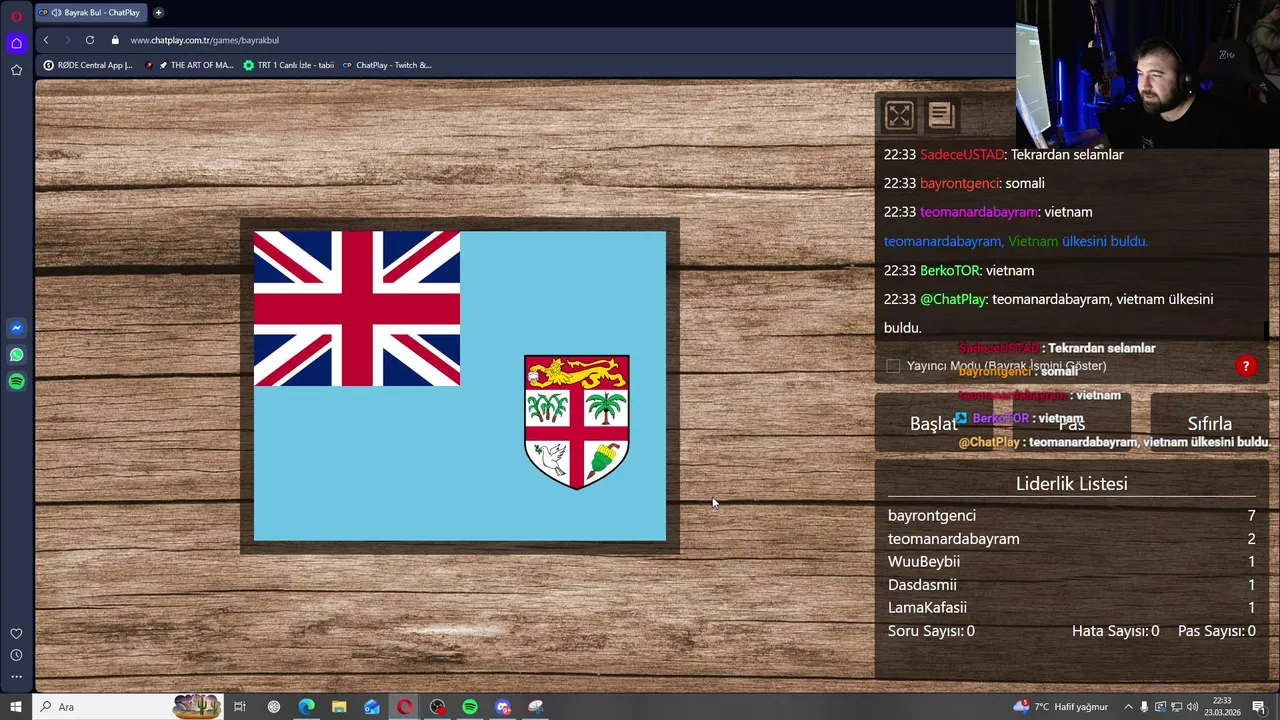Open the heart favorites icon in sidebar
The image size is (1280, 720).
point(16,633)
